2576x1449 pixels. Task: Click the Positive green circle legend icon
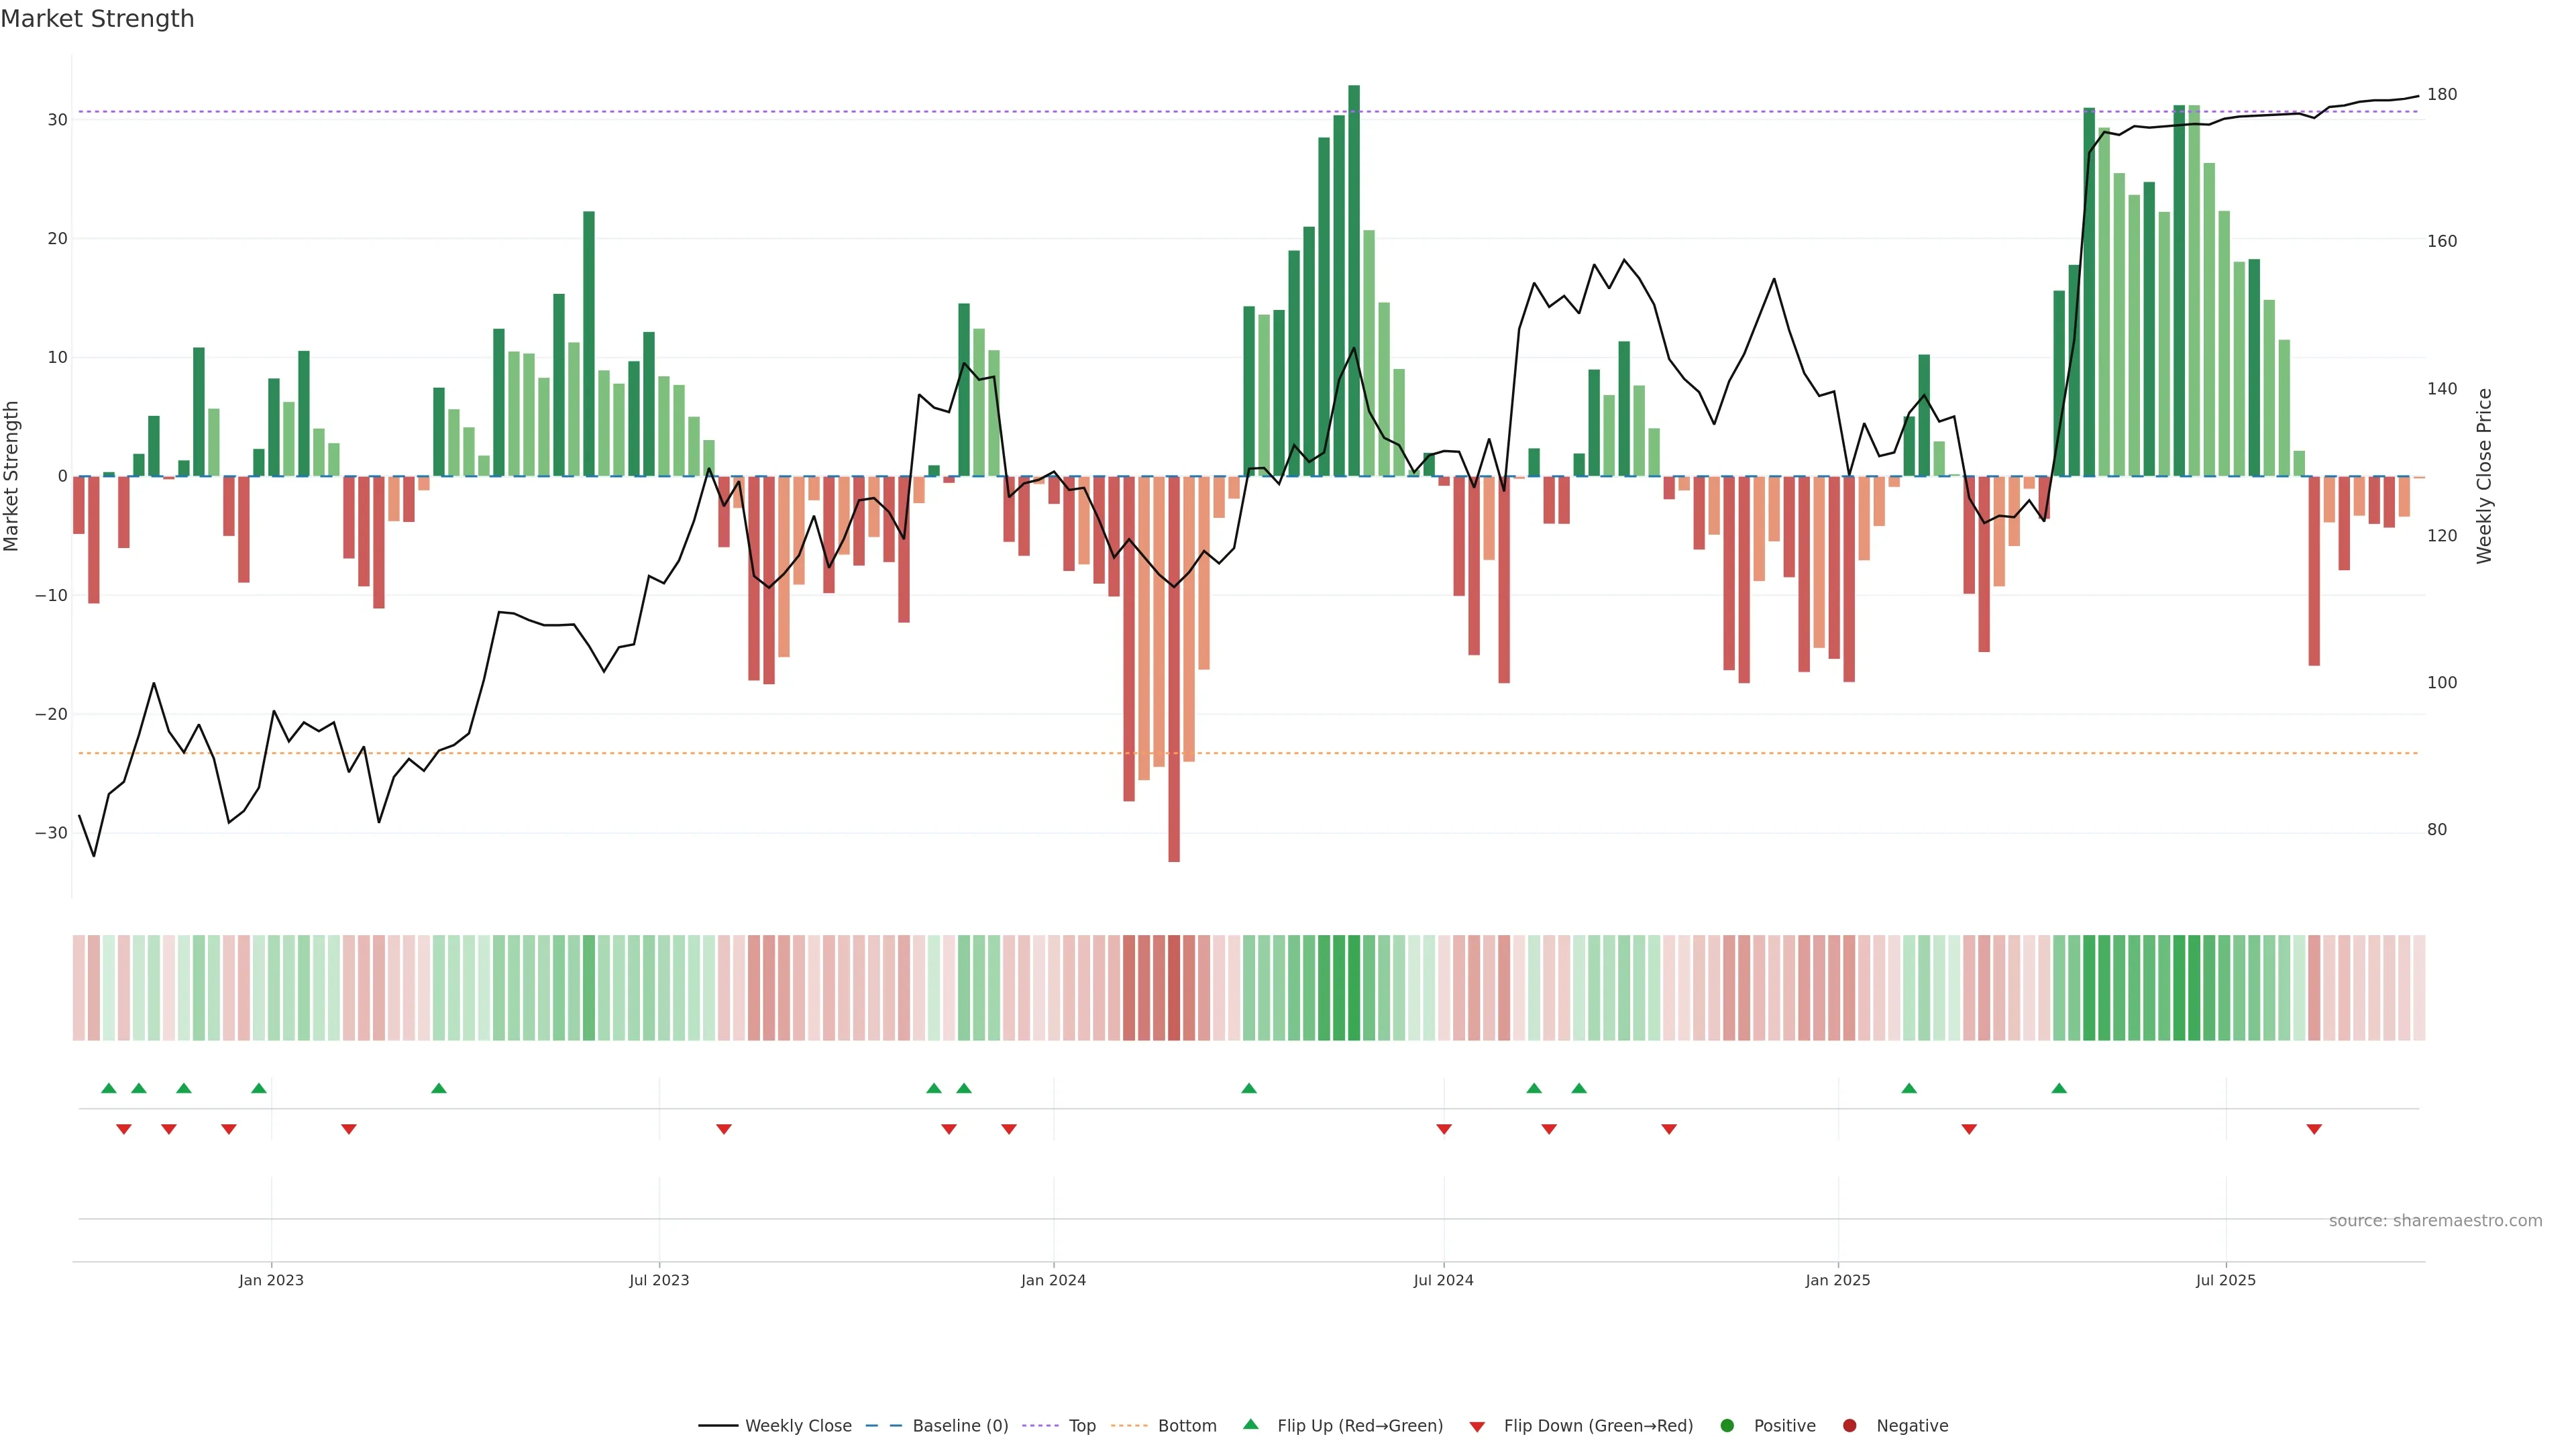point(1727,1426)
